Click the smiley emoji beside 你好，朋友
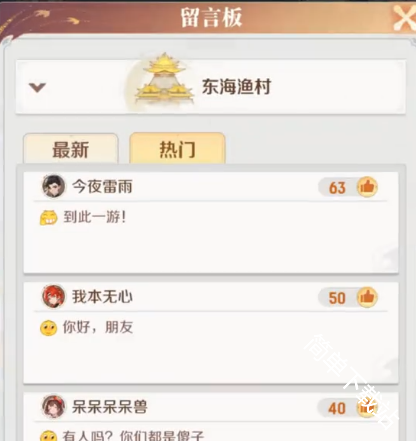This screenshot has height=441, width=416. [x=49, y=328]
